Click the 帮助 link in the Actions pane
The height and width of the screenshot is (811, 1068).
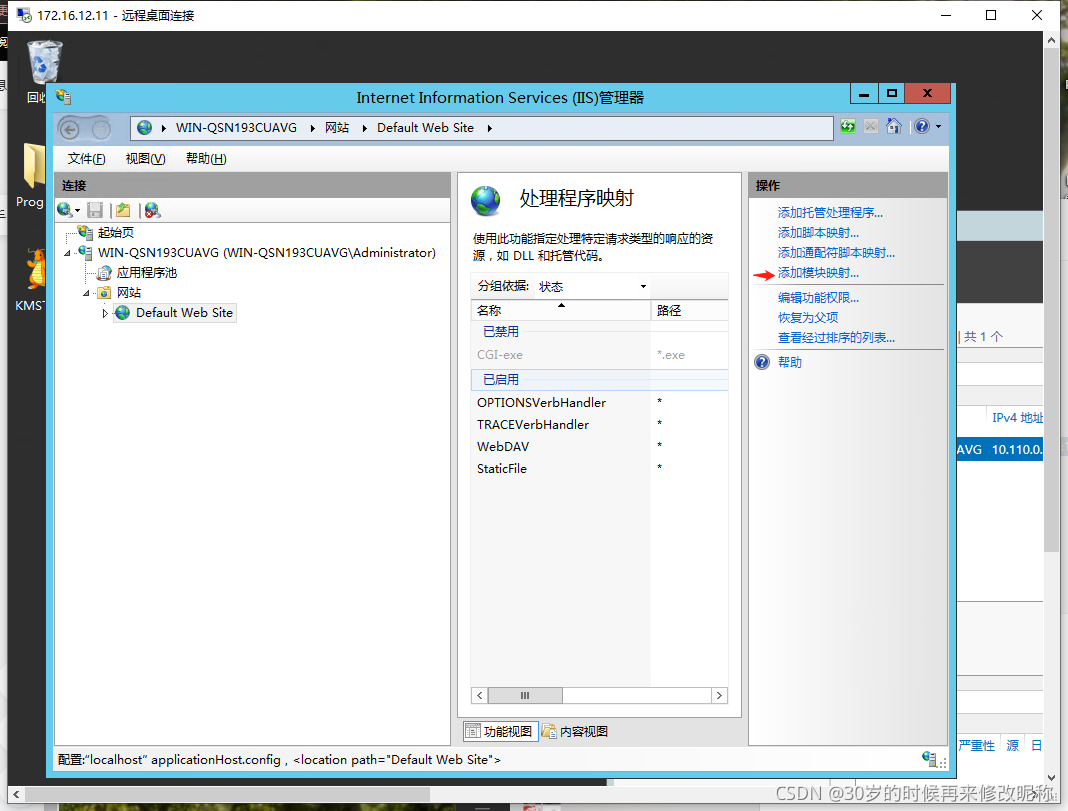pyautogui.click(x=789, y=362)
